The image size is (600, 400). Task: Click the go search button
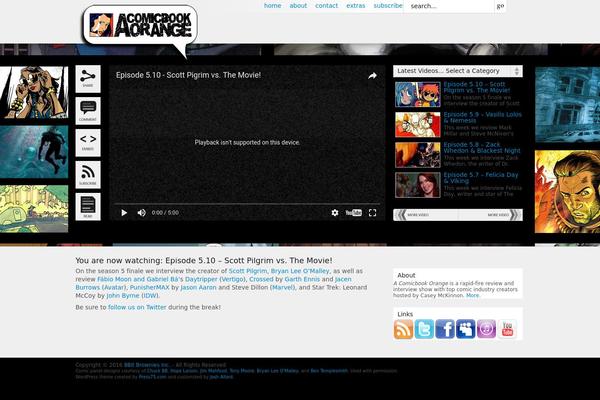tap(500, 6)
